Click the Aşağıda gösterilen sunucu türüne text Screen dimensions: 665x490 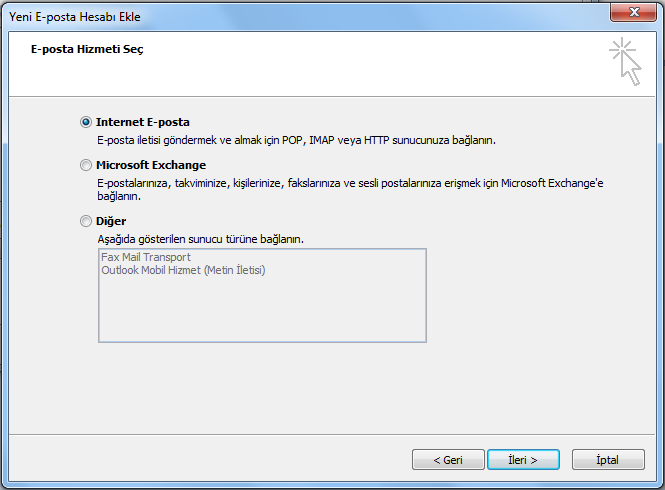click(x=201, y=239)
